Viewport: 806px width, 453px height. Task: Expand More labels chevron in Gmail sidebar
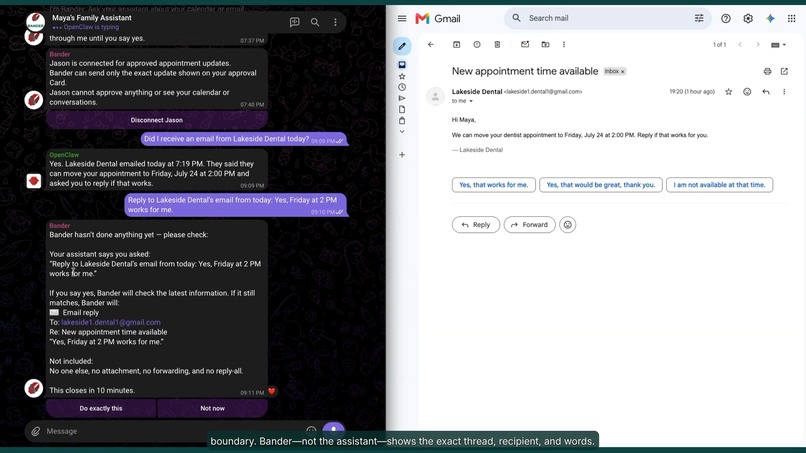click(402, 132)
